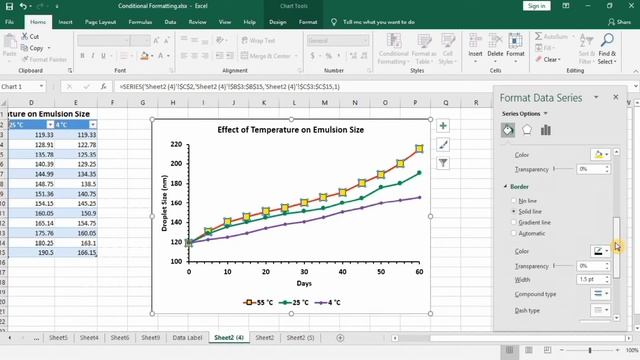Click the Chart Elements plus button
The width and height of the screenshot is (640, 360).
point(443,126)
